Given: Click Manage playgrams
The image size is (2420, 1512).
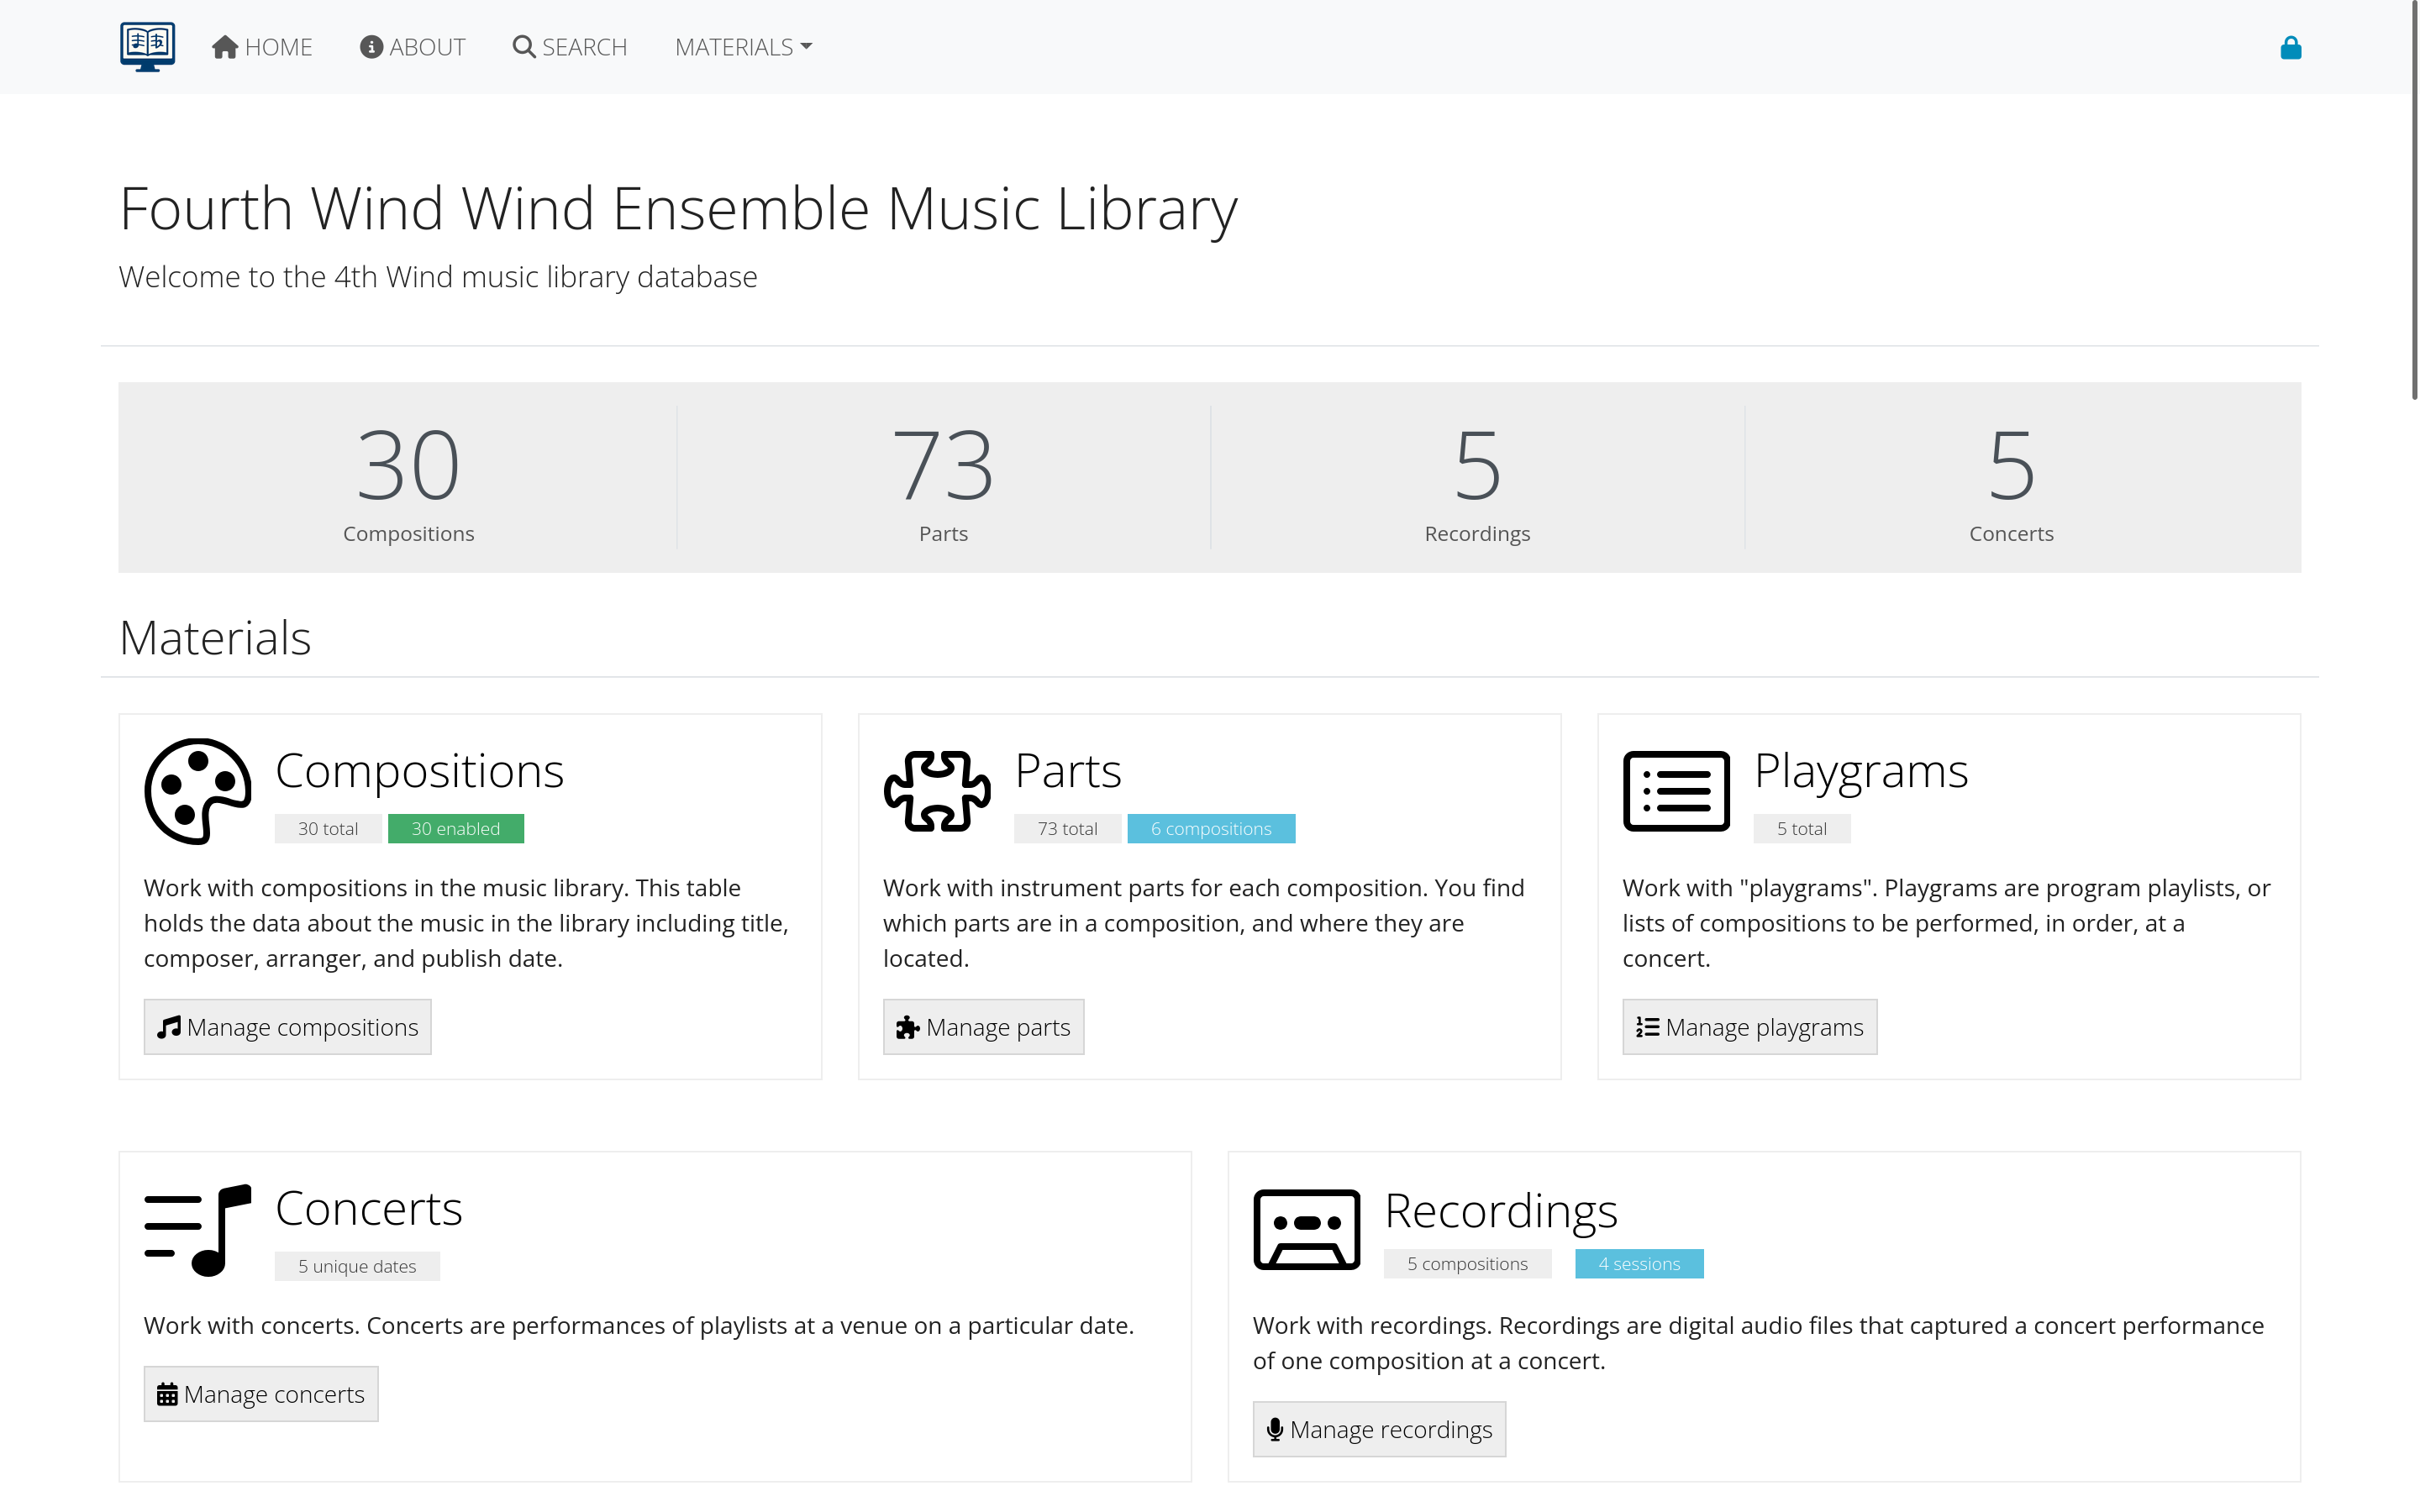Looking at the screenshot, I should click(x=1749, y=1026).
